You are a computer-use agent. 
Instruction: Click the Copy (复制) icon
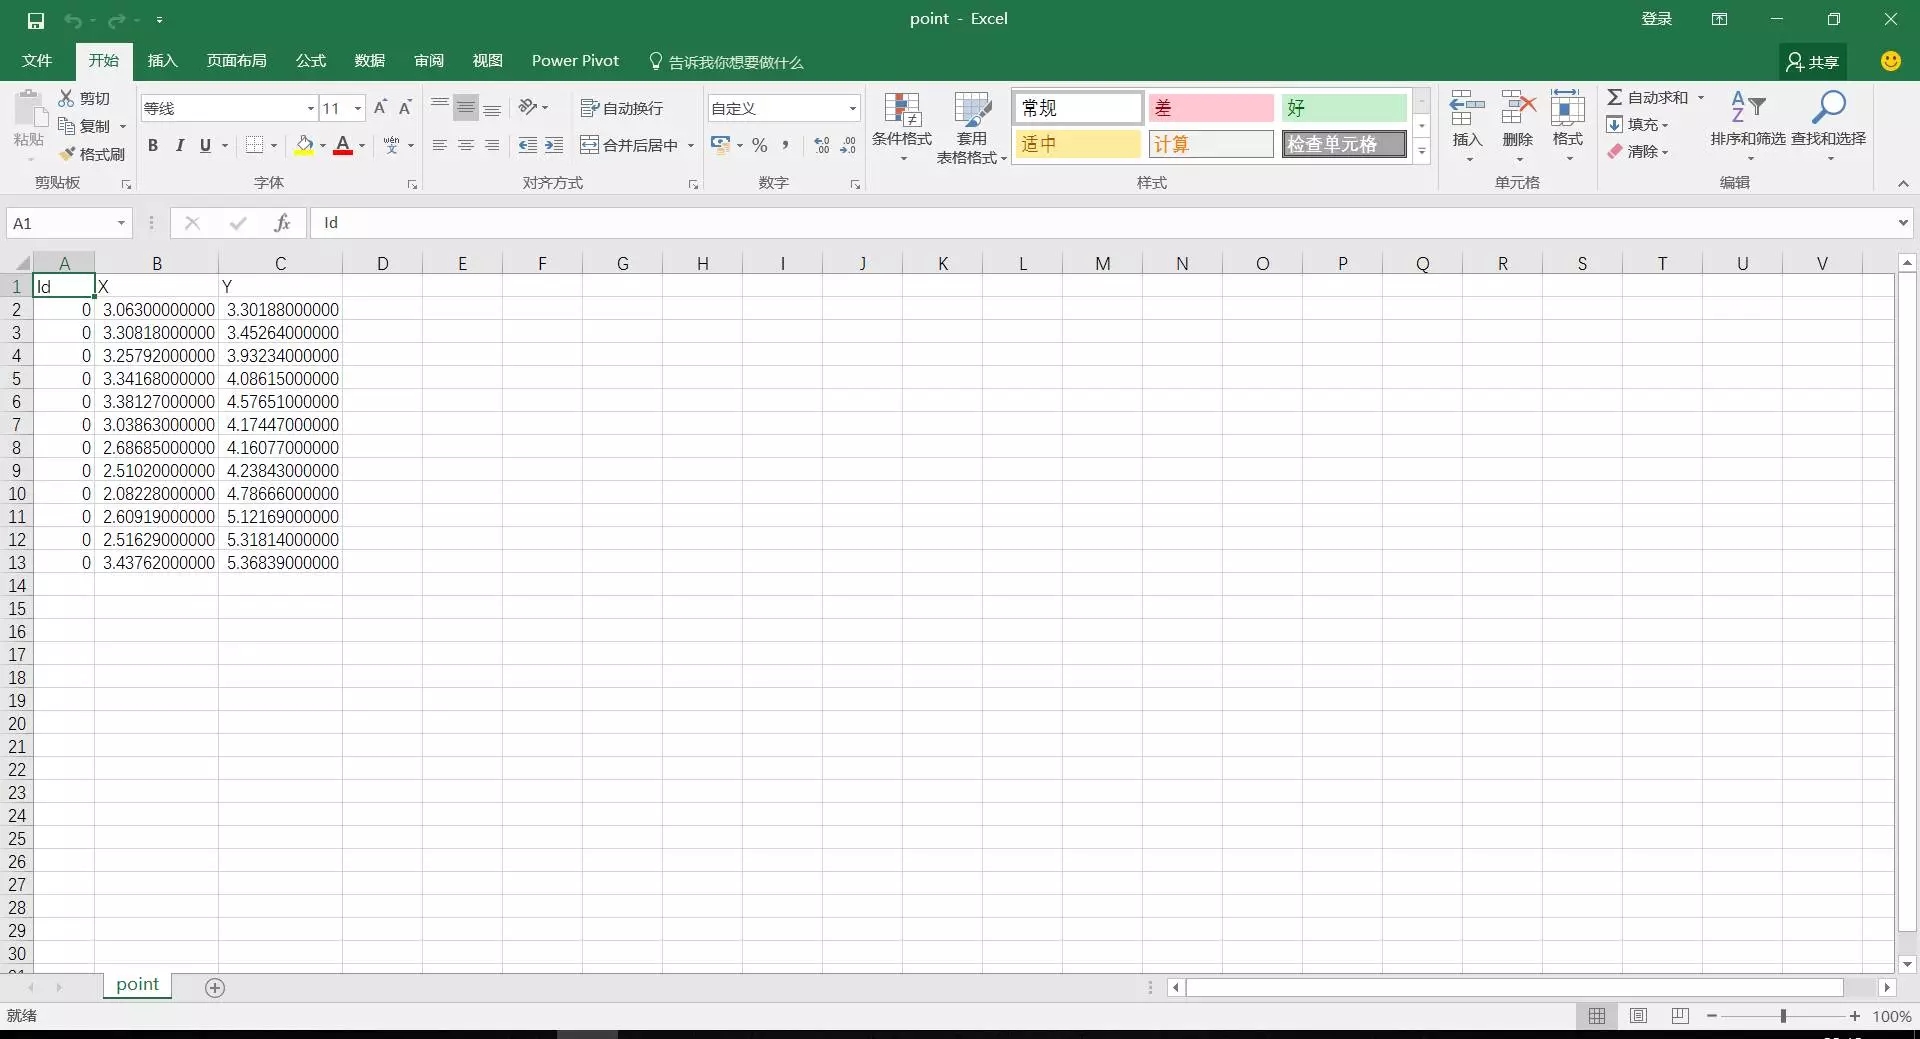pos(67,126)
